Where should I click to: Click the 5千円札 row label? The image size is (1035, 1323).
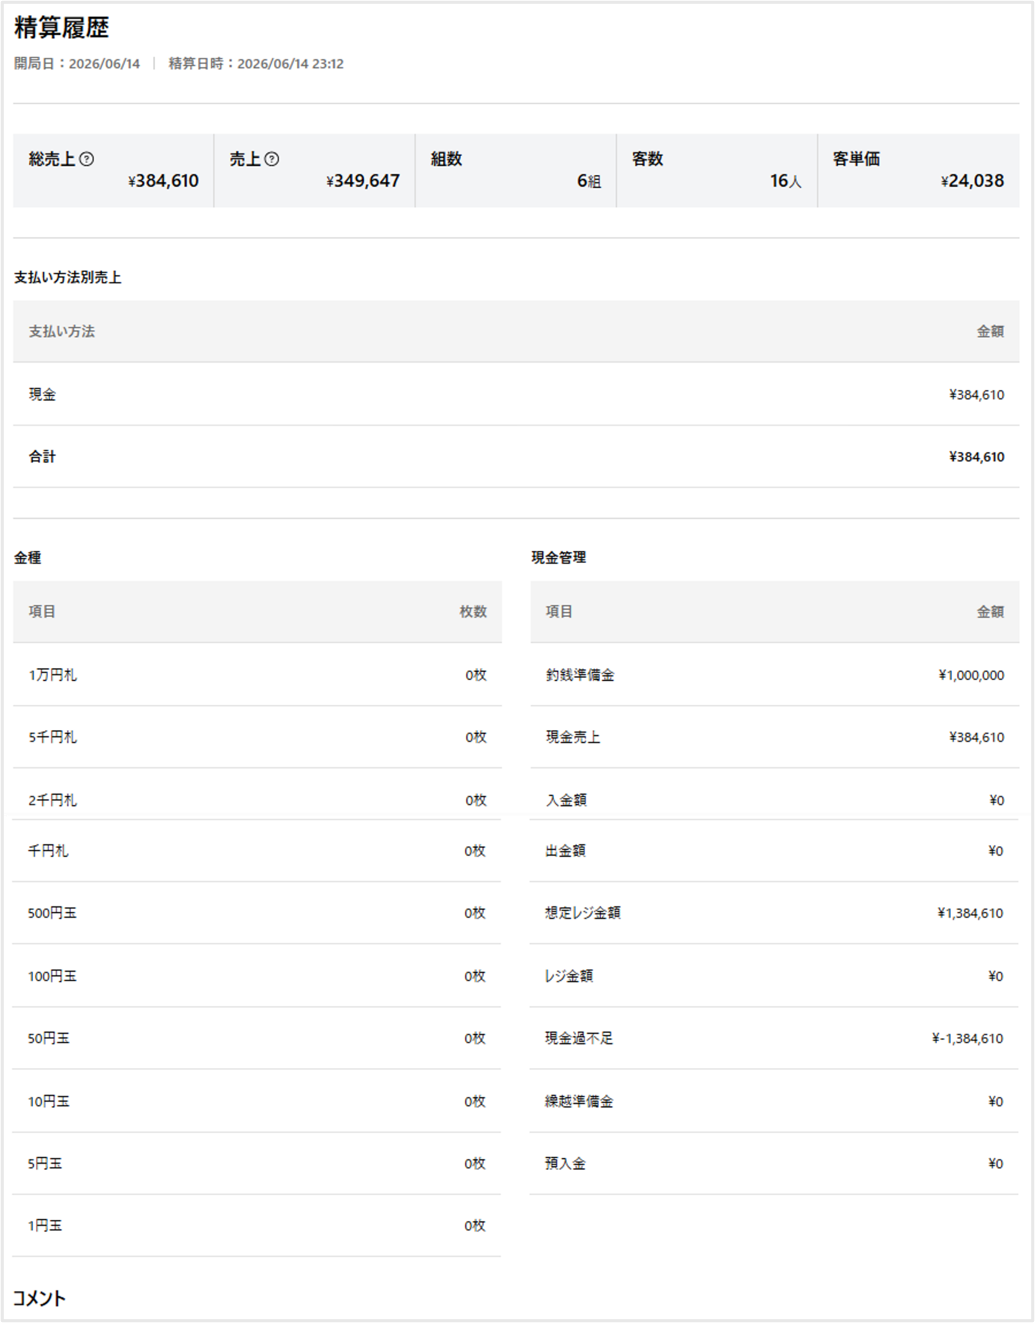52,737
